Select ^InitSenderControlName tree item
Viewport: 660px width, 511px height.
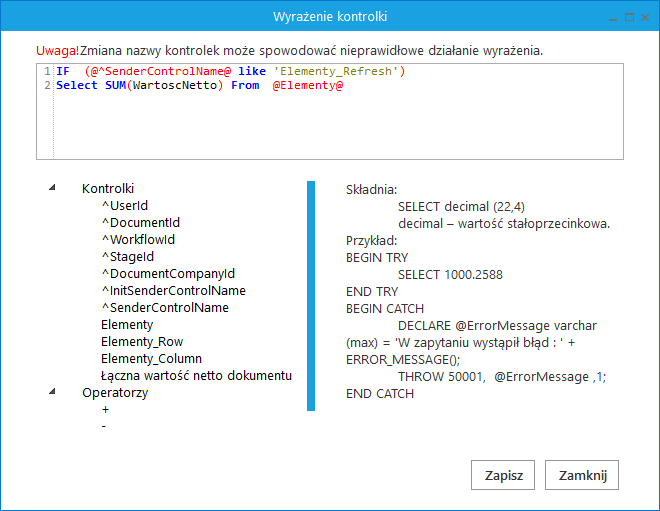click(x=173, y=290)
